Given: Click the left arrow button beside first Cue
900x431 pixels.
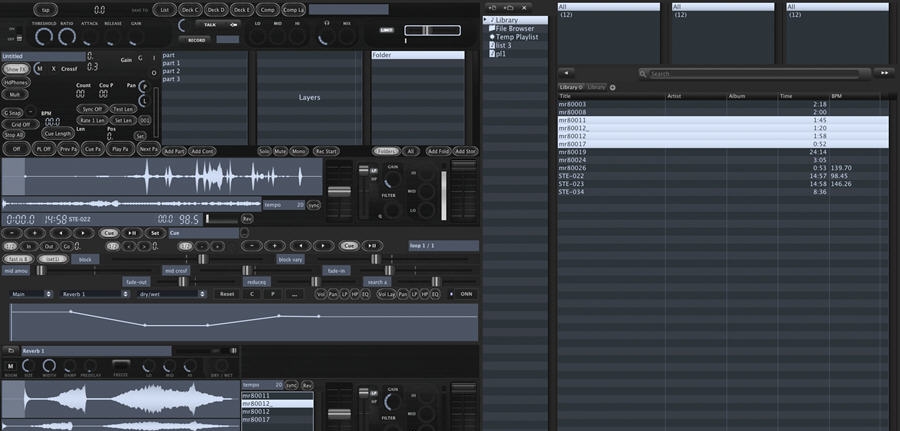Looking at the screenshot, I should click(61, 233).
